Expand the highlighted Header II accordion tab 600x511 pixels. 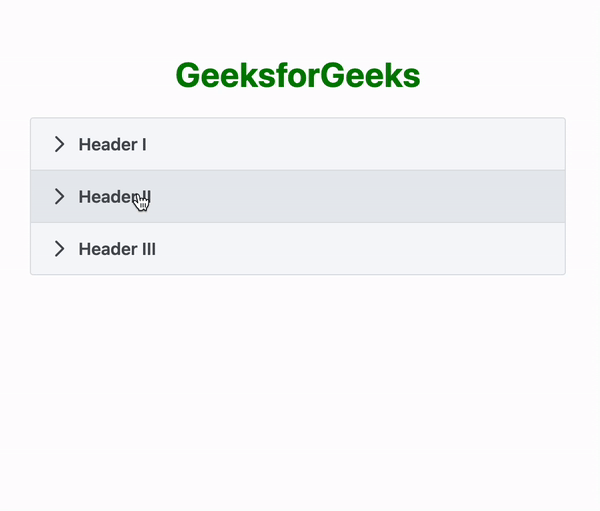point(298,196)
